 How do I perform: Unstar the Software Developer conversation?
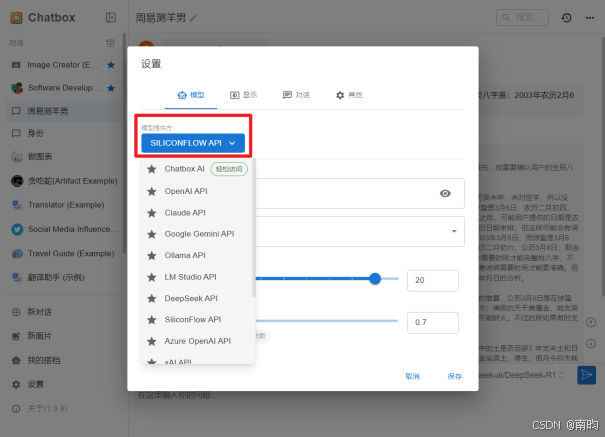coord(111,88)
